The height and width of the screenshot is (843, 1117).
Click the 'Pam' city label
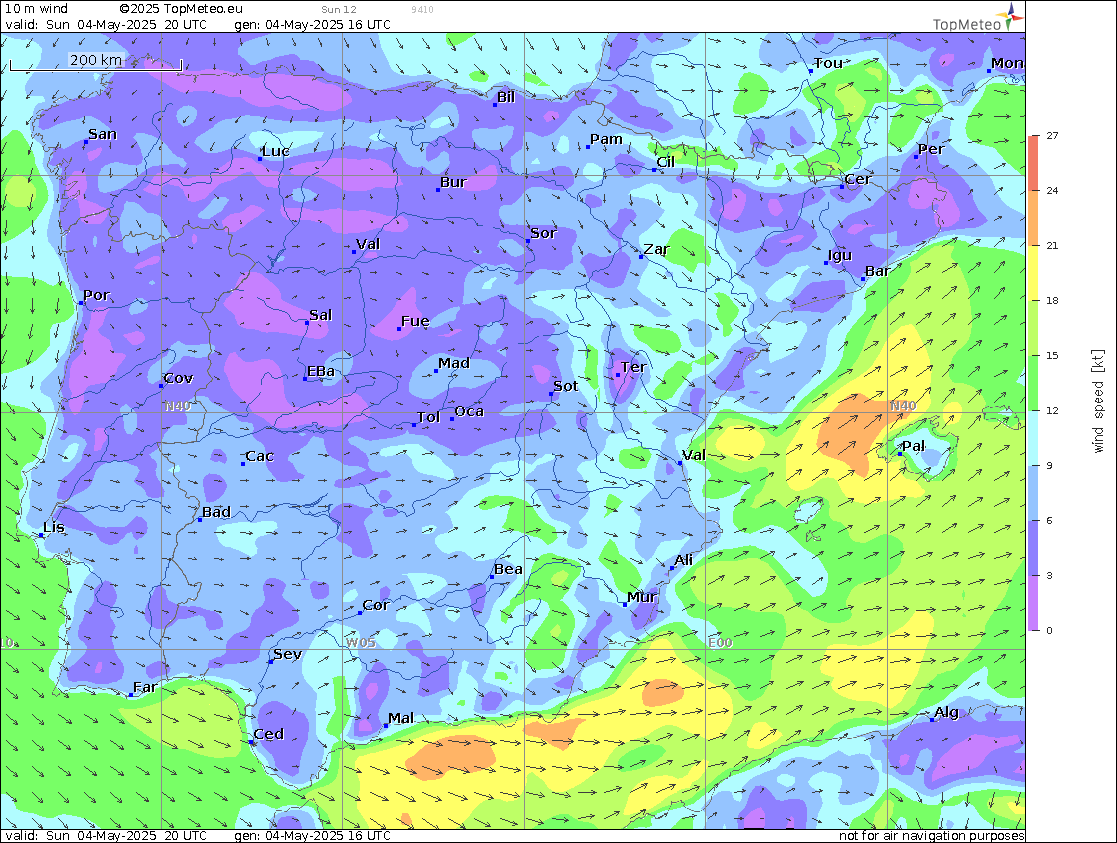(x=606, y=139)
